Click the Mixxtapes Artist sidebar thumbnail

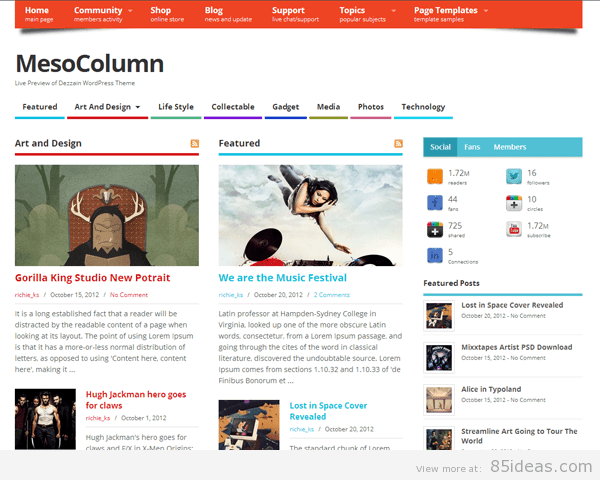click(439, 358)
